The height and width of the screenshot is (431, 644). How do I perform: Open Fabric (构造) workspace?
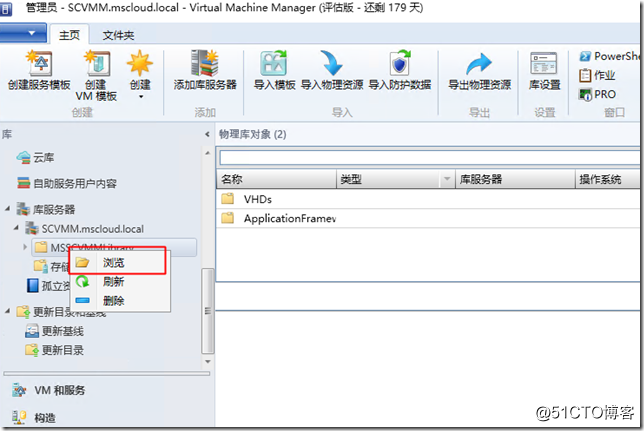coord(34,417)
